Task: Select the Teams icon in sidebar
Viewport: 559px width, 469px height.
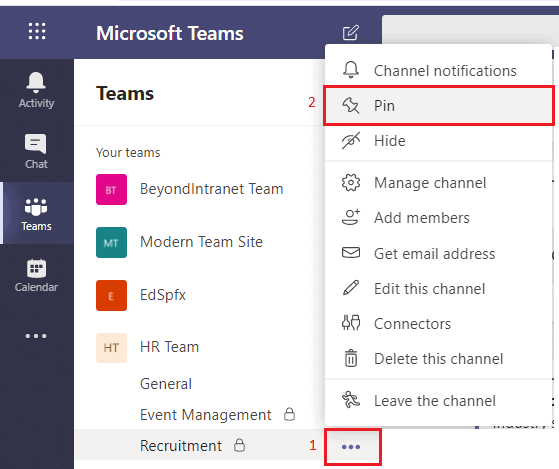Action: click(36, 214)
